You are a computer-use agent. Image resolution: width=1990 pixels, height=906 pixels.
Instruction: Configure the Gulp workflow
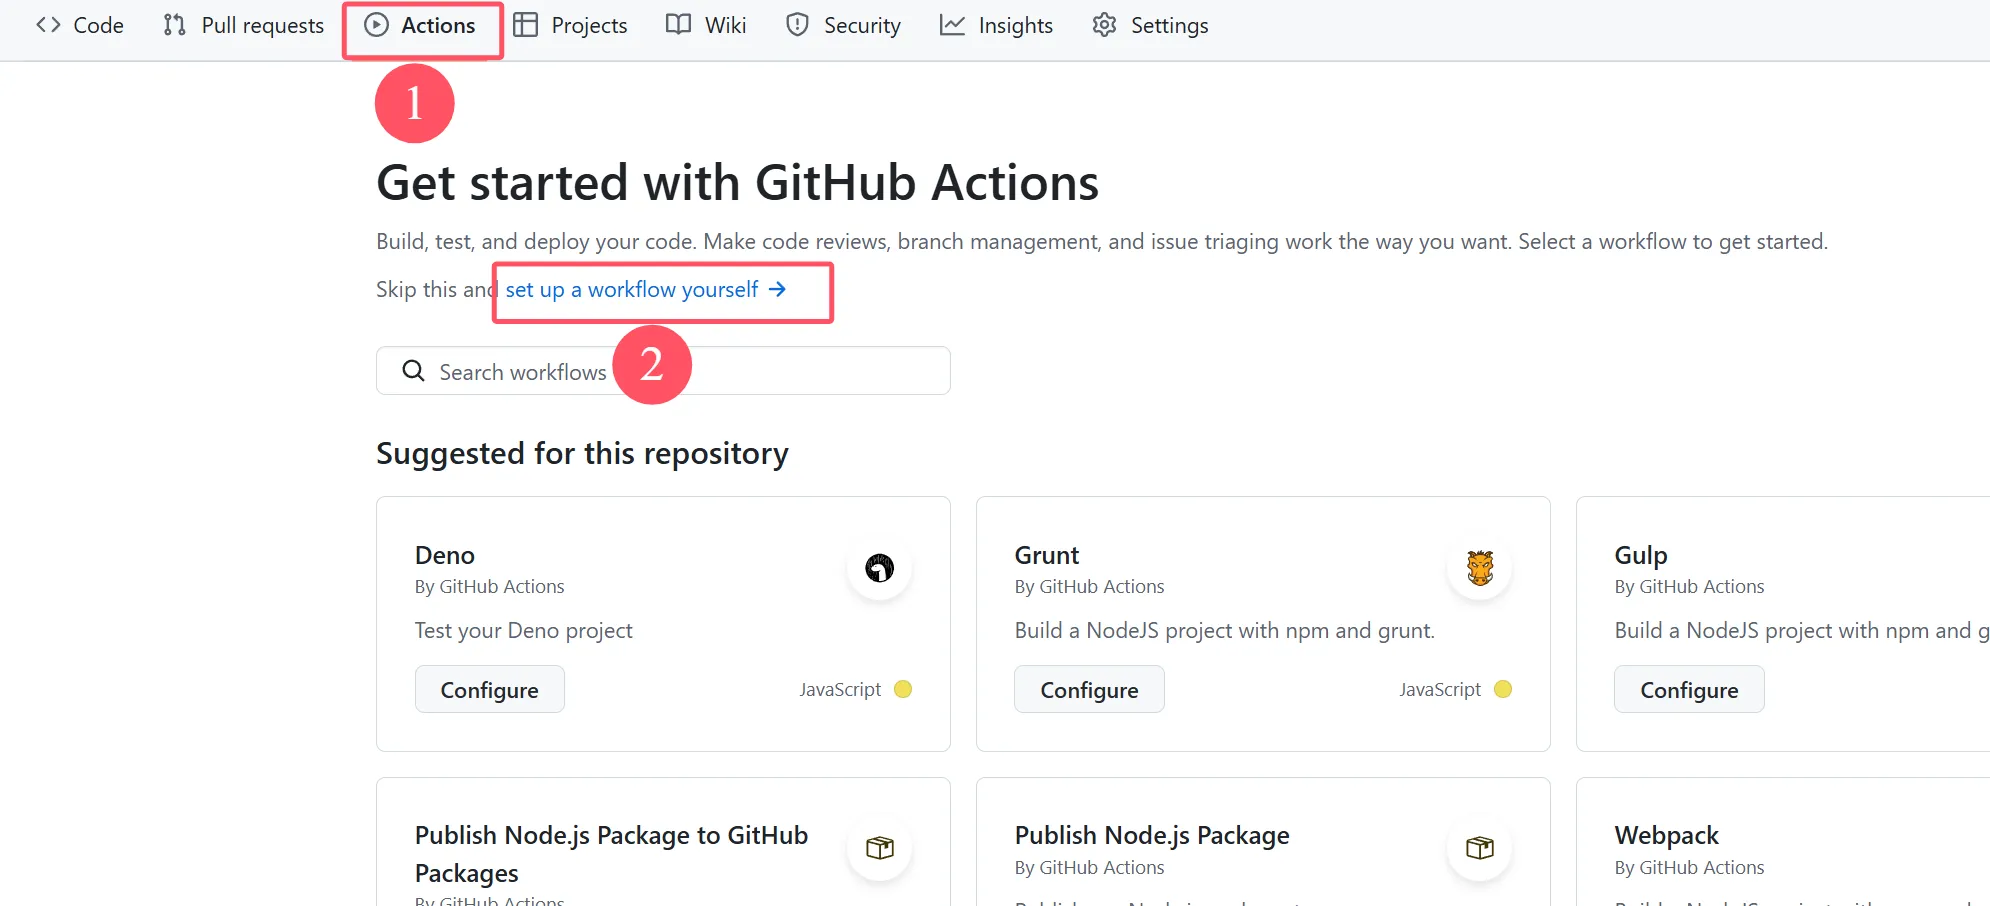1689,690
